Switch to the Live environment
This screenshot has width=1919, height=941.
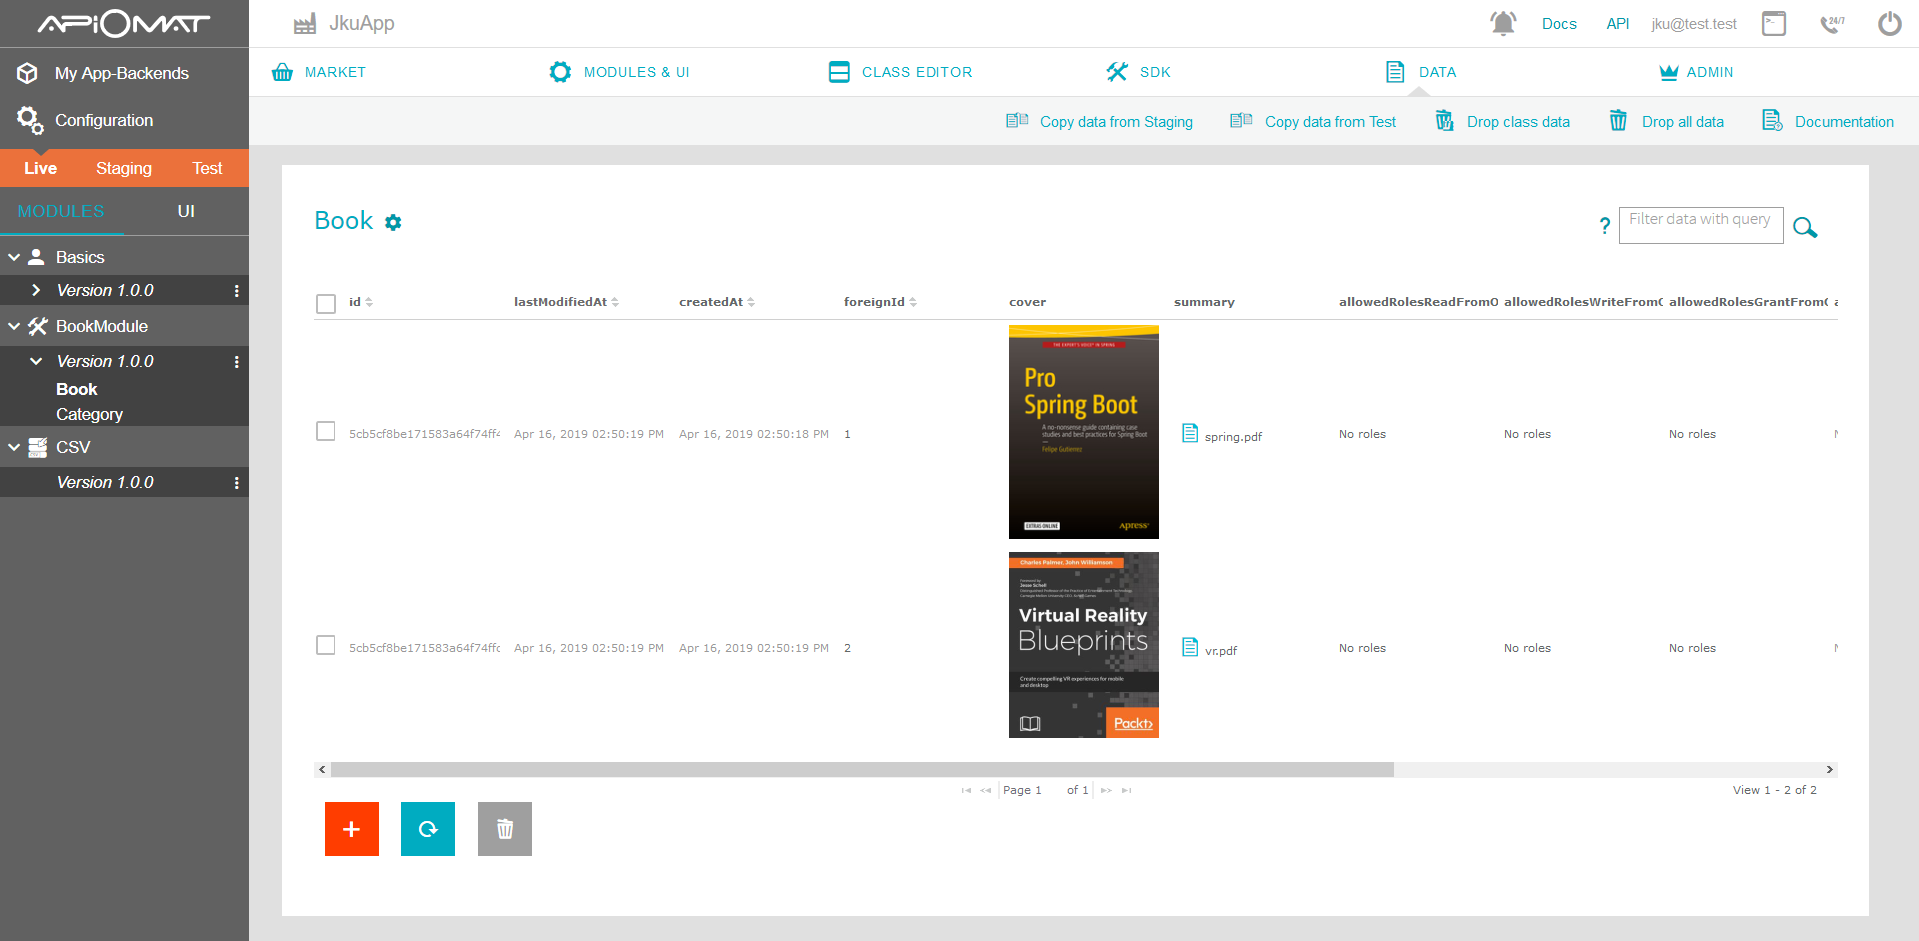(x=41, y=168)
